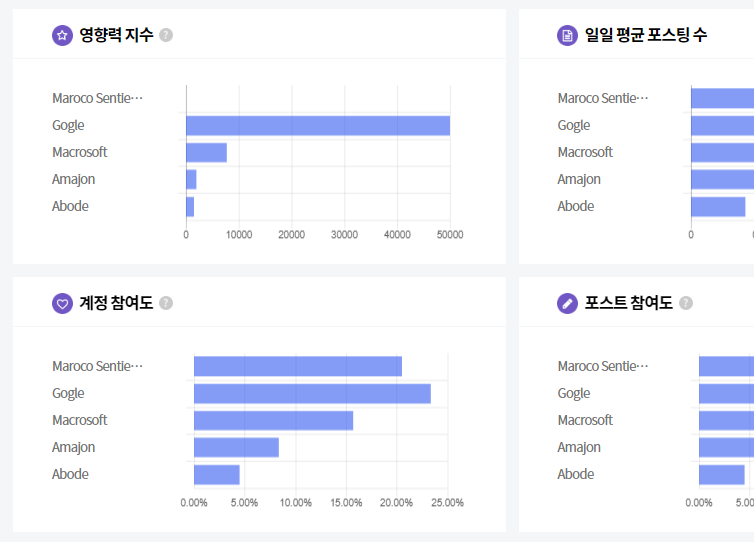
Task: Click the Macrosoft label in 일일 평균 포스팅 수 chart
Action: [585, 152]
